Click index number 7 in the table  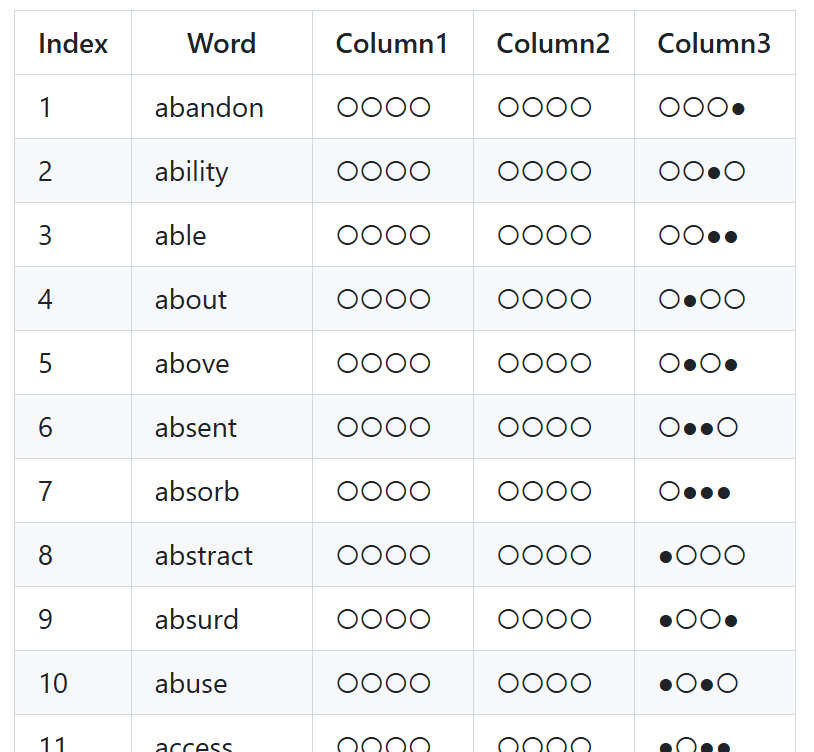(x=45, y=492)
